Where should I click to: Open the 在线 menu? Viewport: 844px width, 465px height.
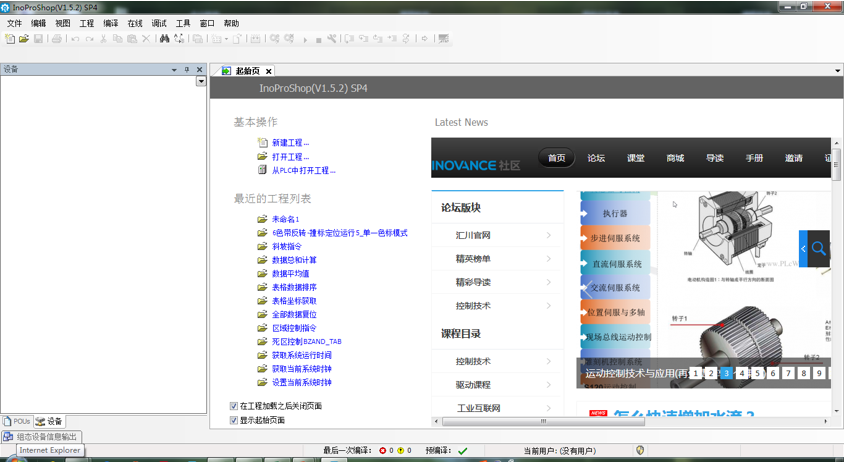[135, 23]
